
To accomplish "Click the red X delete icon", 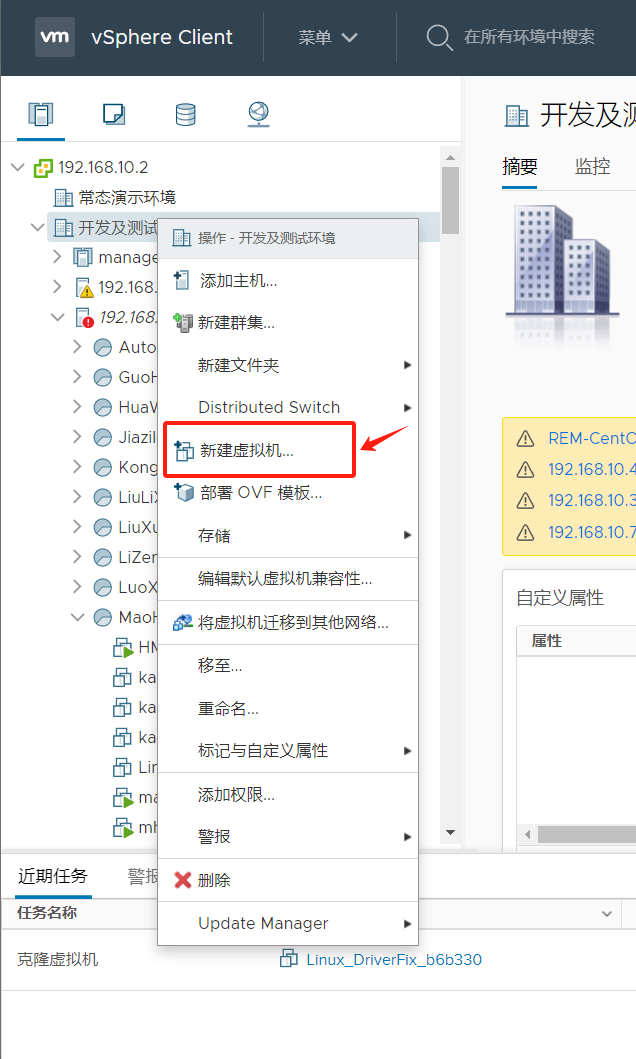I will pos(182,879).
